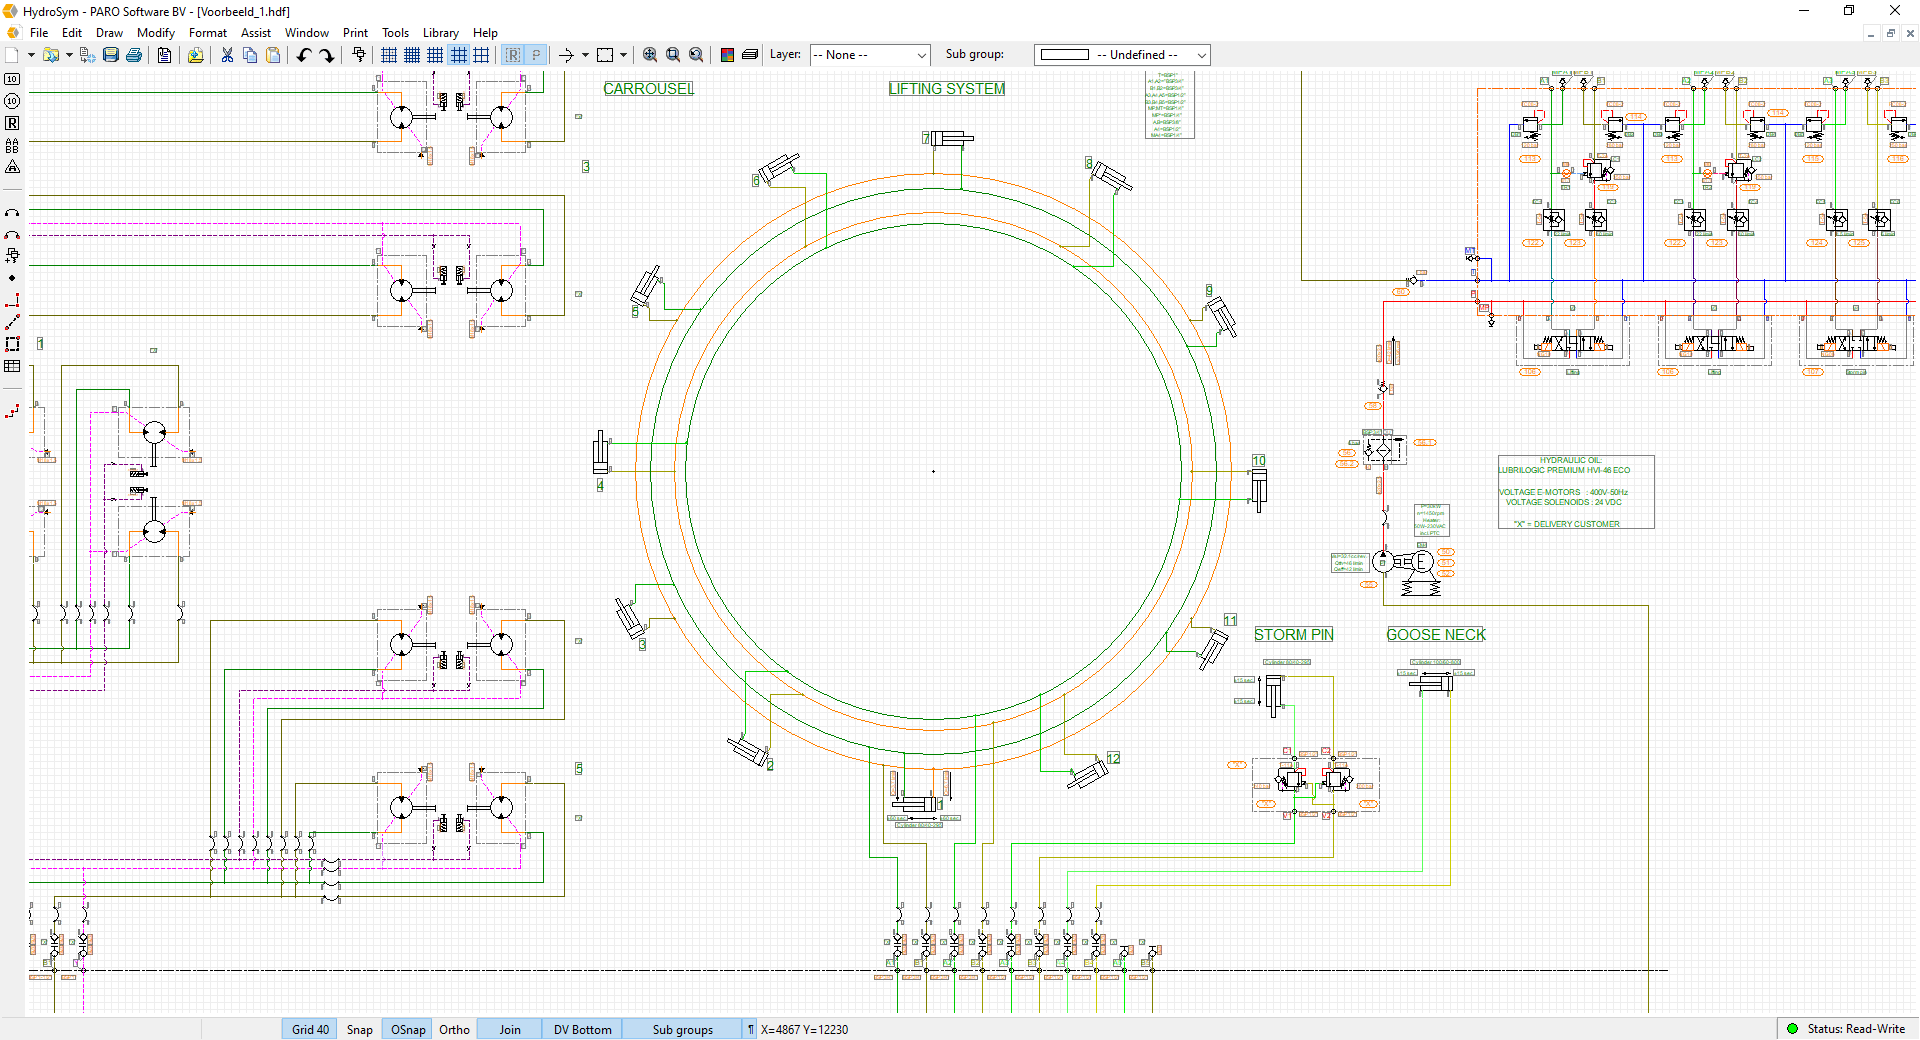This screenshot has height=1040, width=1920.
Task: Select the black diamond node tool
Action: (12, 278)
